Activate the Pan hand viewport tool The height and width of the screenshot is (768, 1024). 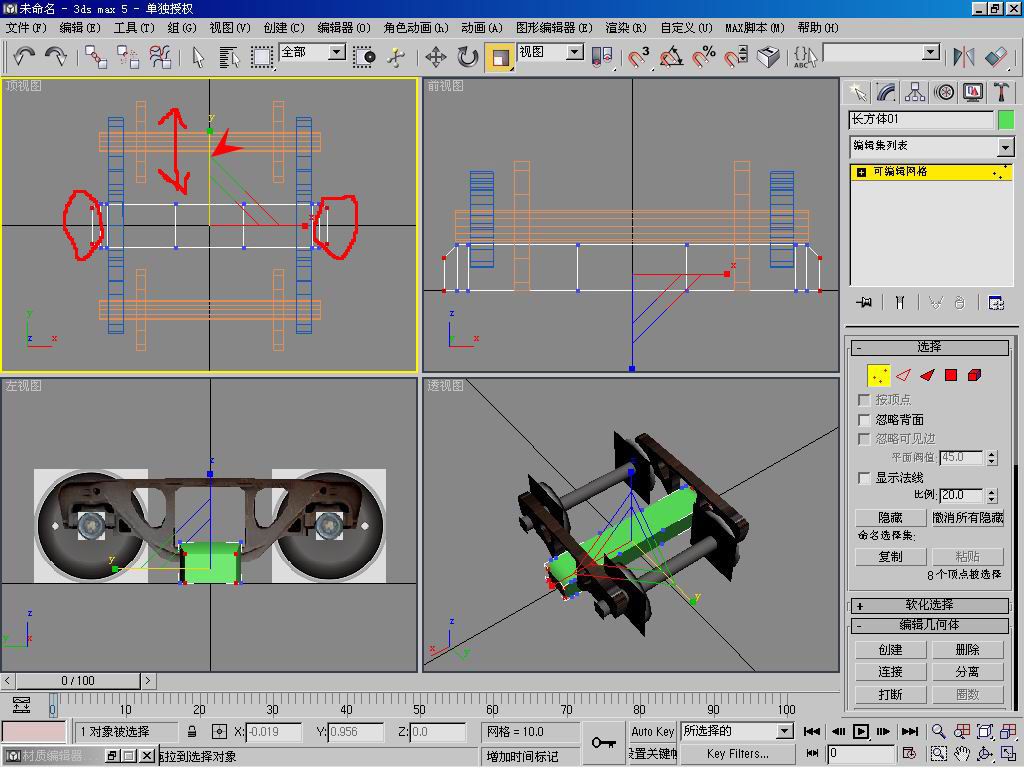coord(962,753)
